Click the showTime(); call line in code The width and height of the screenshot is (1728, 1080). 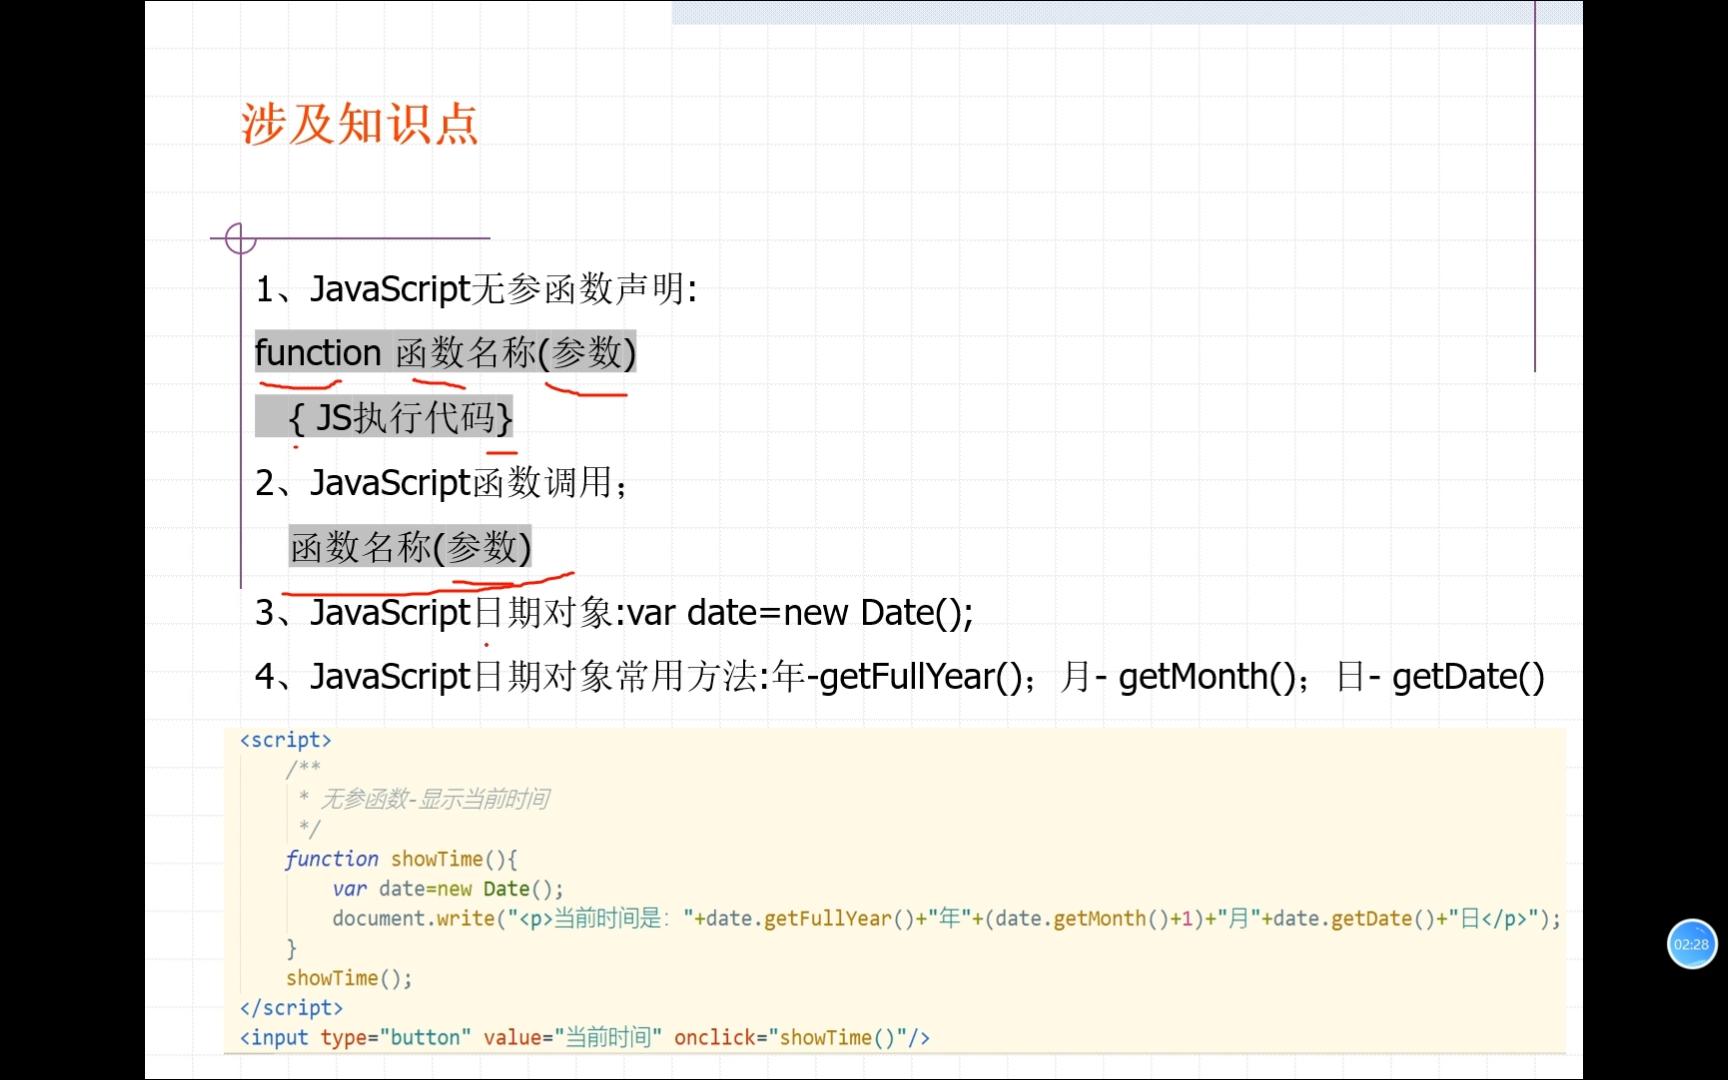click(x=349, y=978)
